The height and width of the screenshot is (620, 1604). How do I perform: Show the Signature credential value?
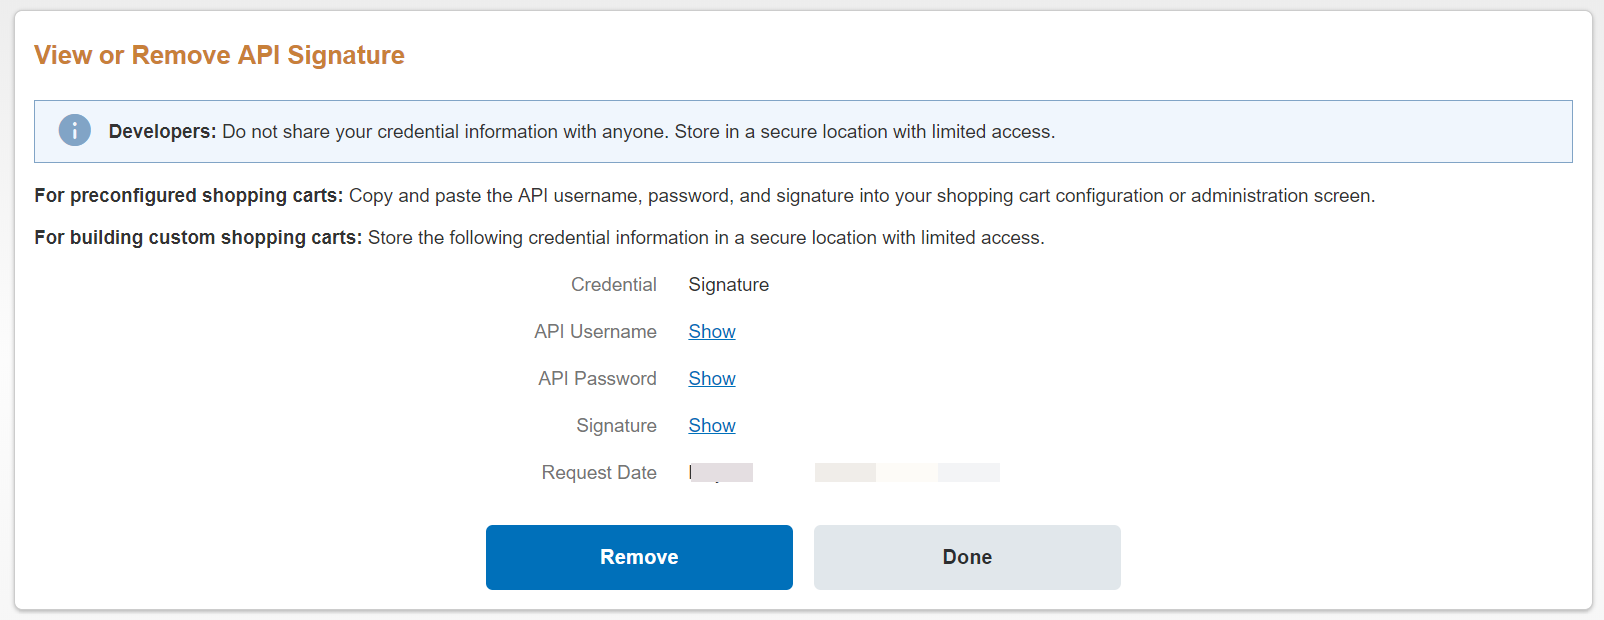712,425
